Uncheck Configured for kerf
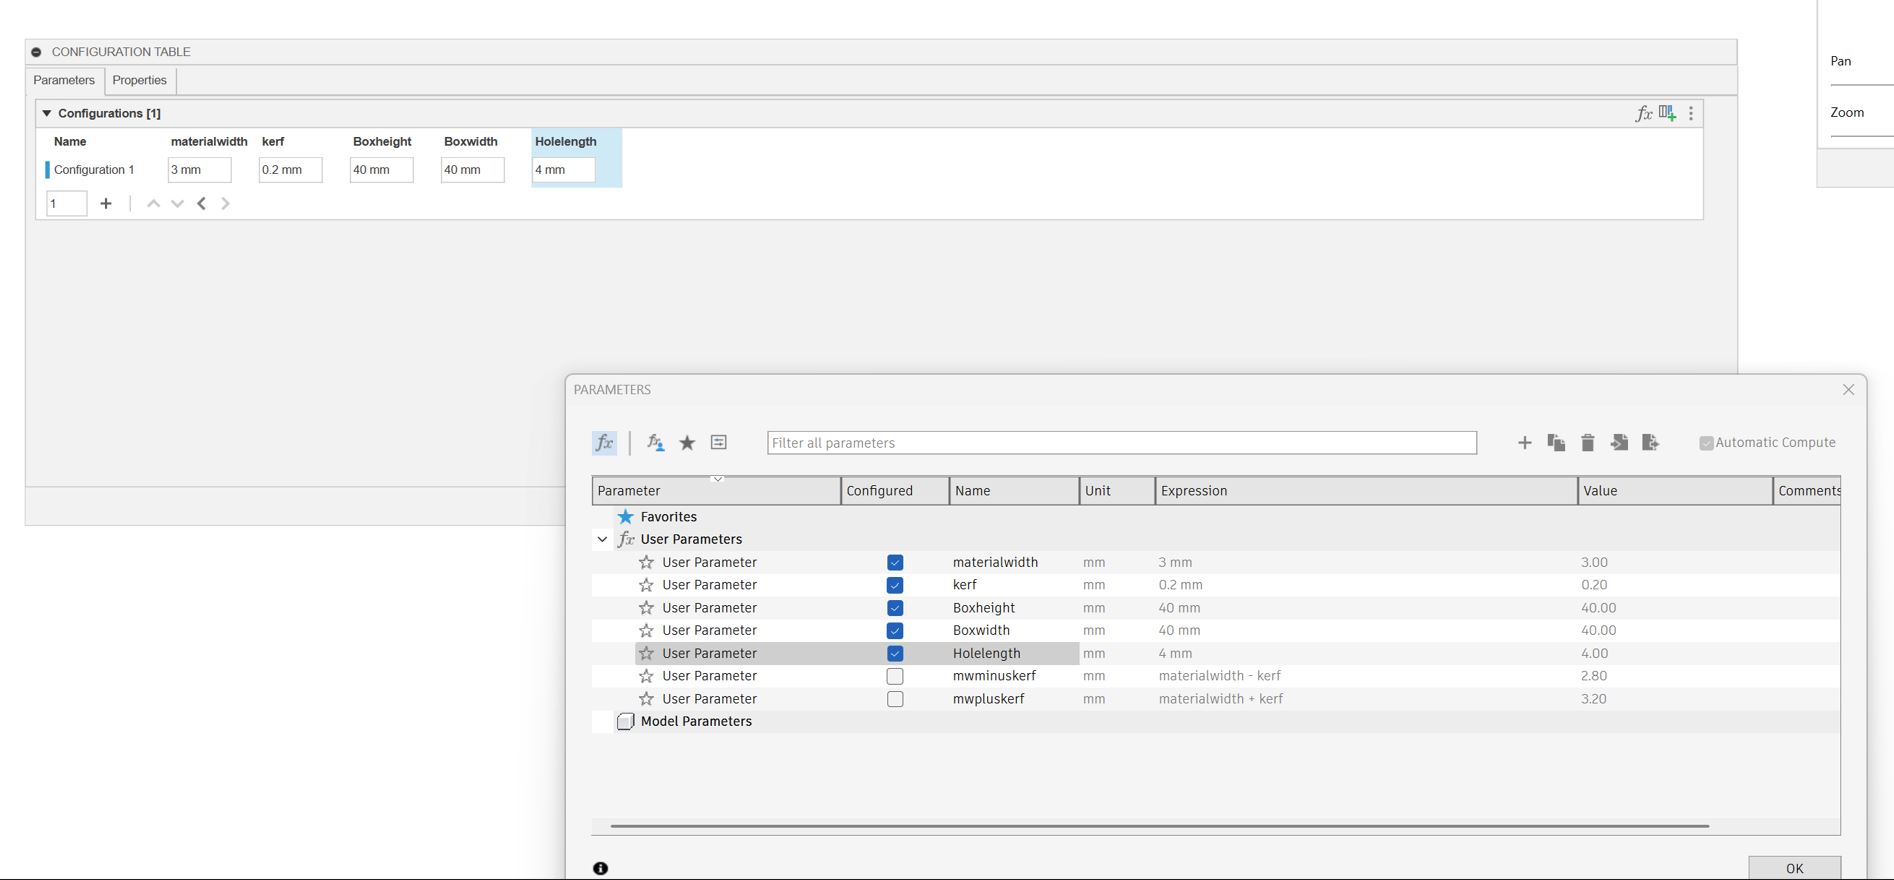 895,585
